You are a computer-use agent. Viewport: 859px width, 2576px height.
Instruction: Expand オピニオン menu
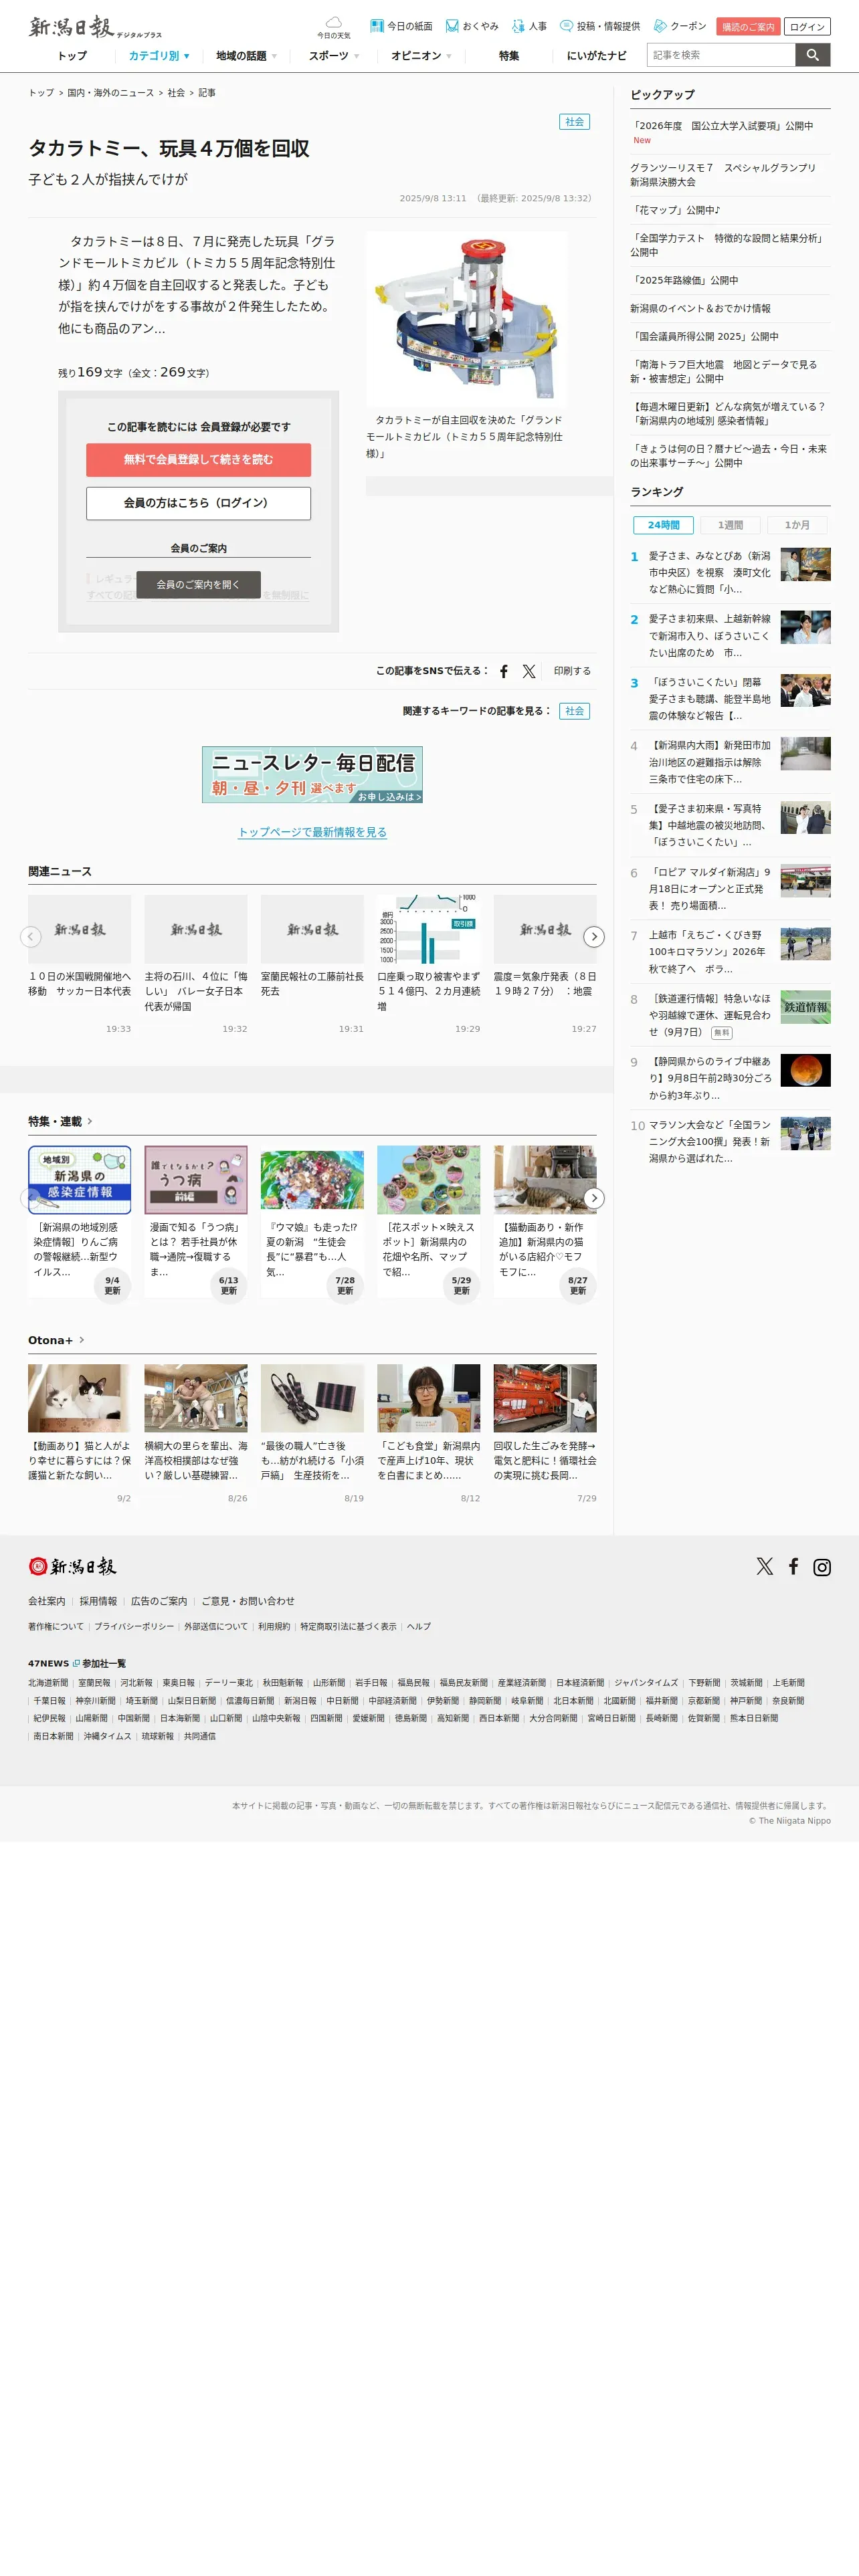point(421,56)
